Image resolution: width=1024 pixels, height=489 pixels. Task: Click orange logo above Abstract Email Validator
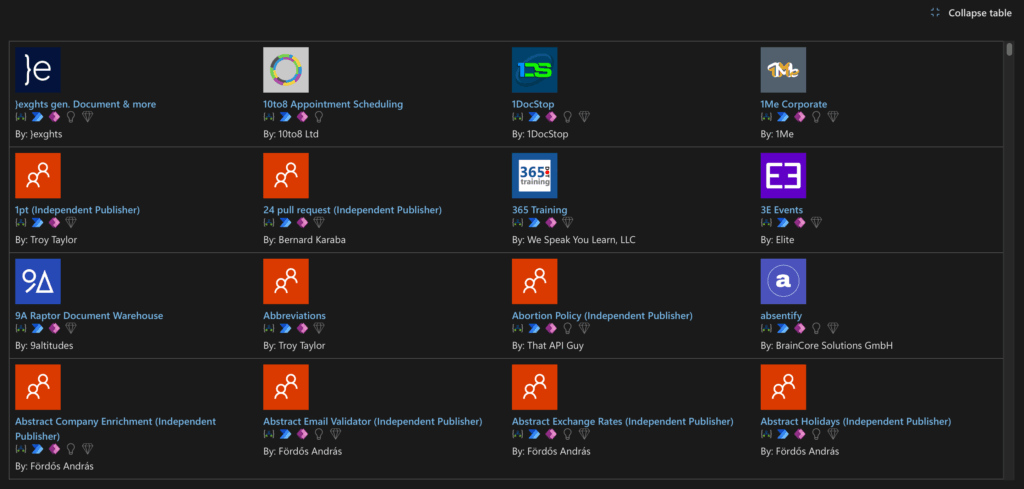coord(286,387)
